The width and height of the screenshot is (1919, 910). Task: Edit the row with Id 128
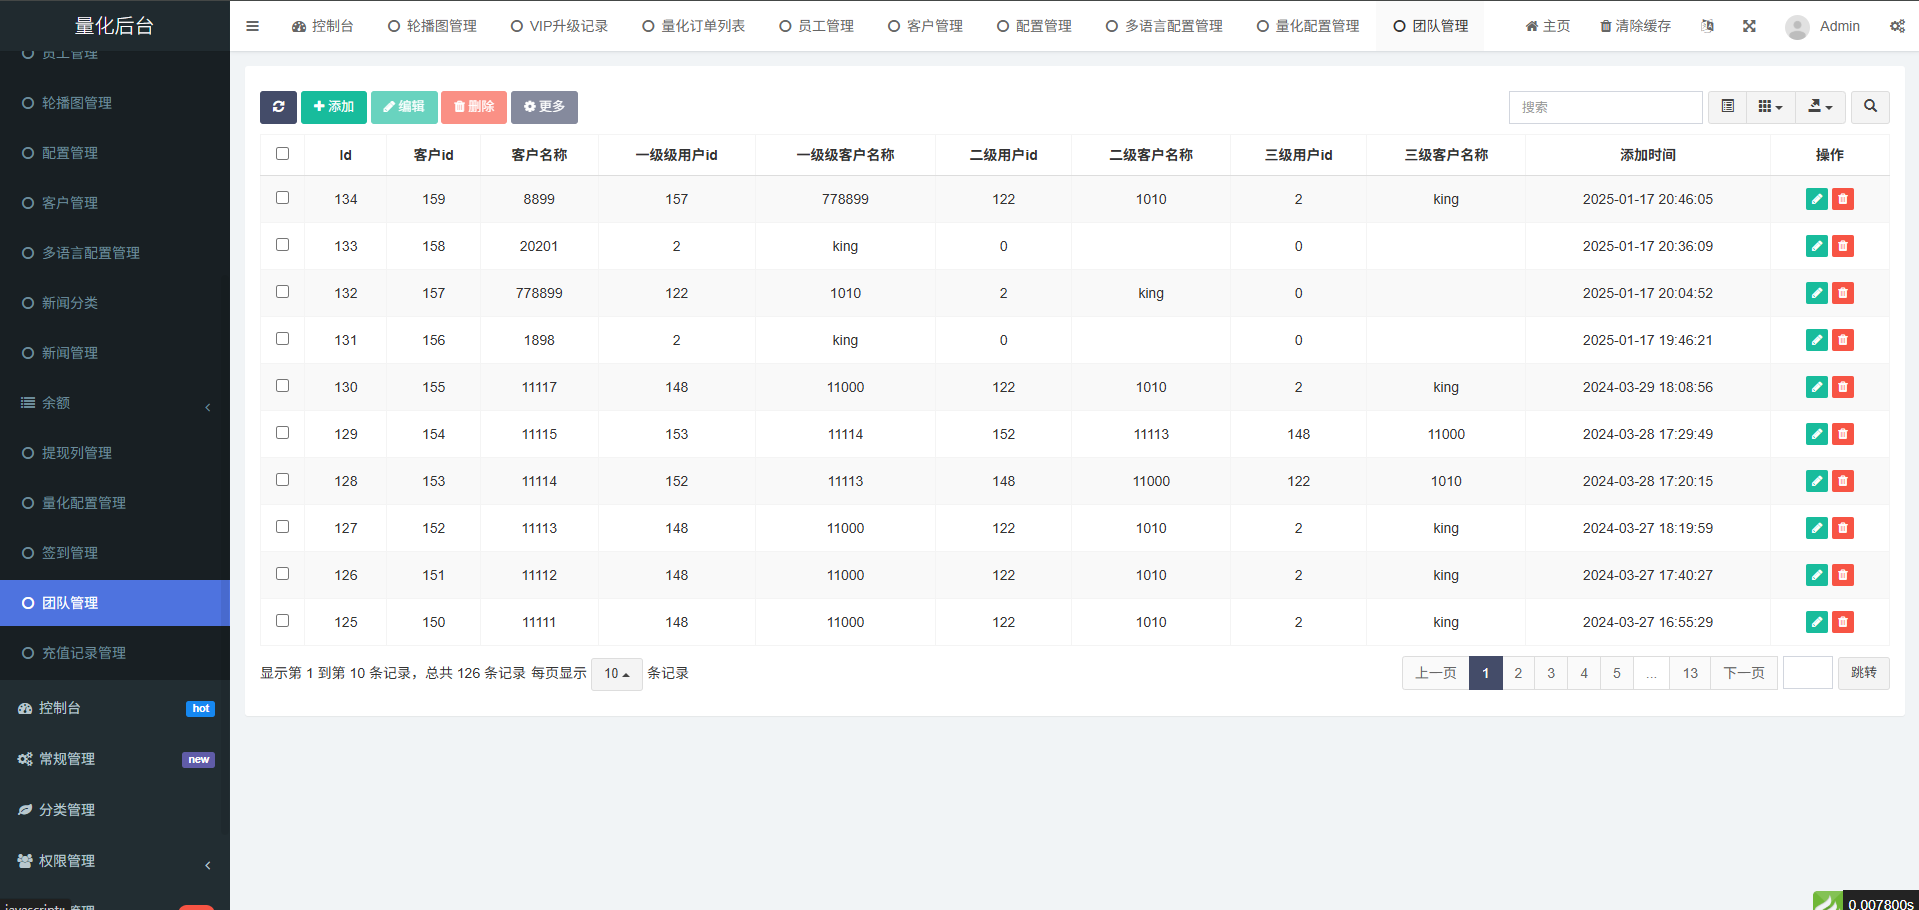1817,481
